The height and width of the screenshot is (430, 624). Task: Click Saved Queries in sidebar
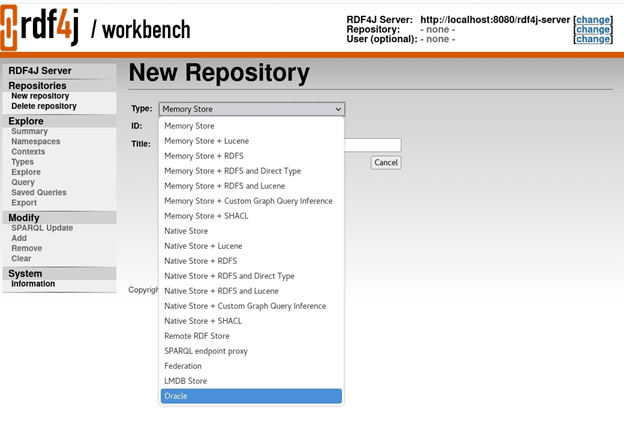(39, 193)
